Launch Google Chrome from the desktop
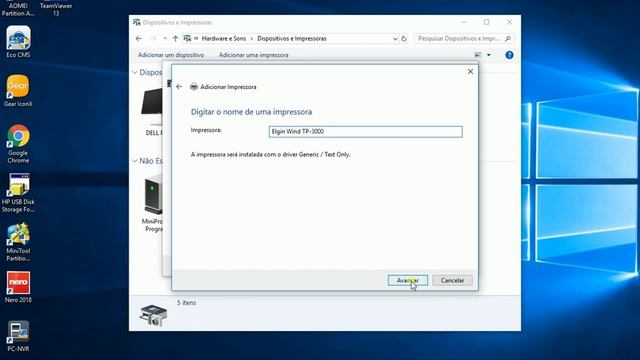This screenshot has height=360, width=640. click(18, 144)
